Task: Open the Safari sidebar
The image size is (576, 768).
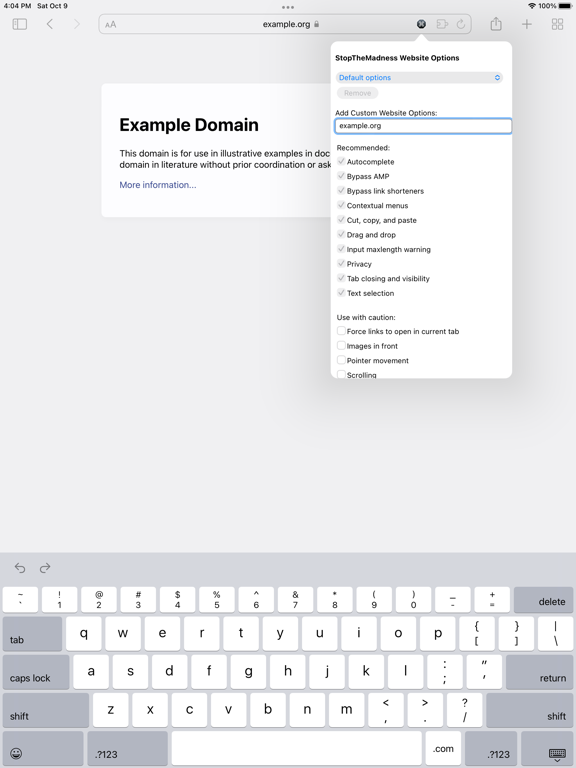Action: pyautogui.click(x=20, y=24)
